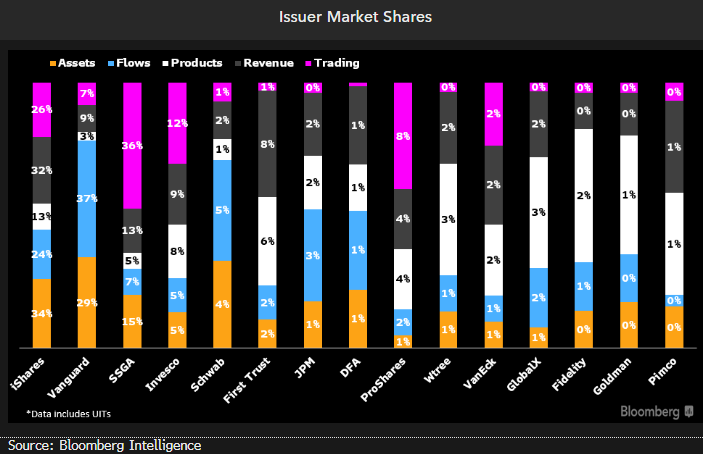Click the orange Assets legend swatch

coord(51,63)
